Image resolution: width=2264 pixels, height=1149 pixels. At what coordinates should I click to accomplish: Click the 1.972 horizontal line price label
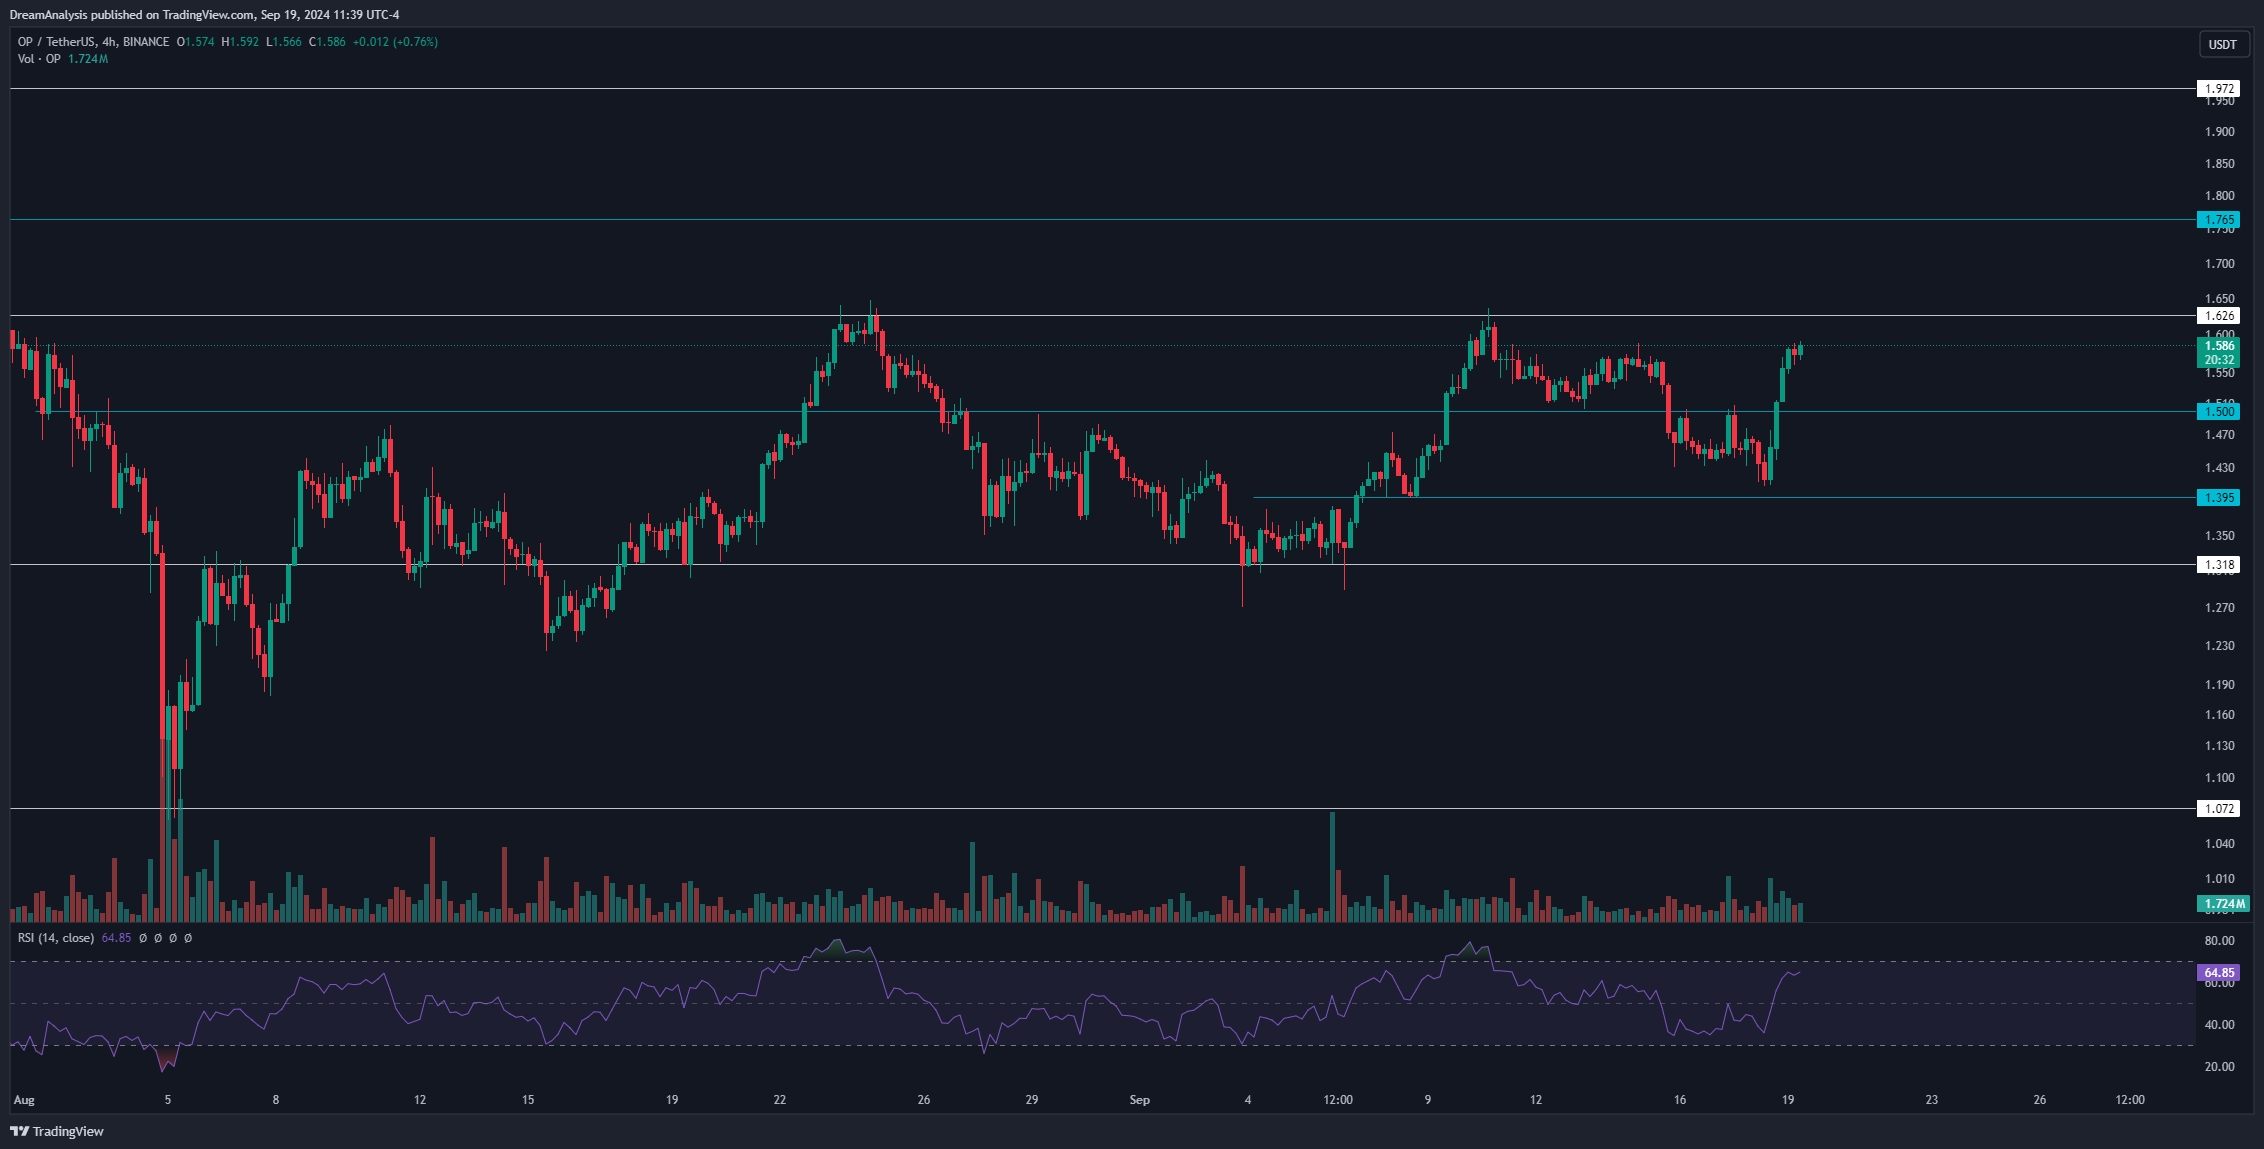[2218, 89]
